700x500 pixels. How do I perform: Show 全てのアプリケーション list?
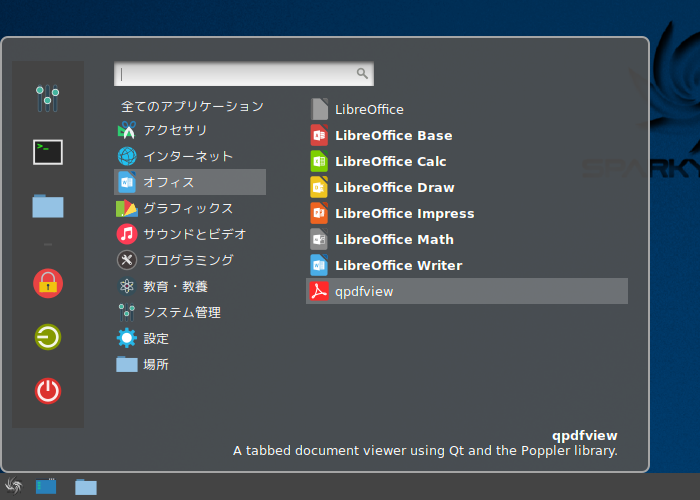[x=190, y=106]
